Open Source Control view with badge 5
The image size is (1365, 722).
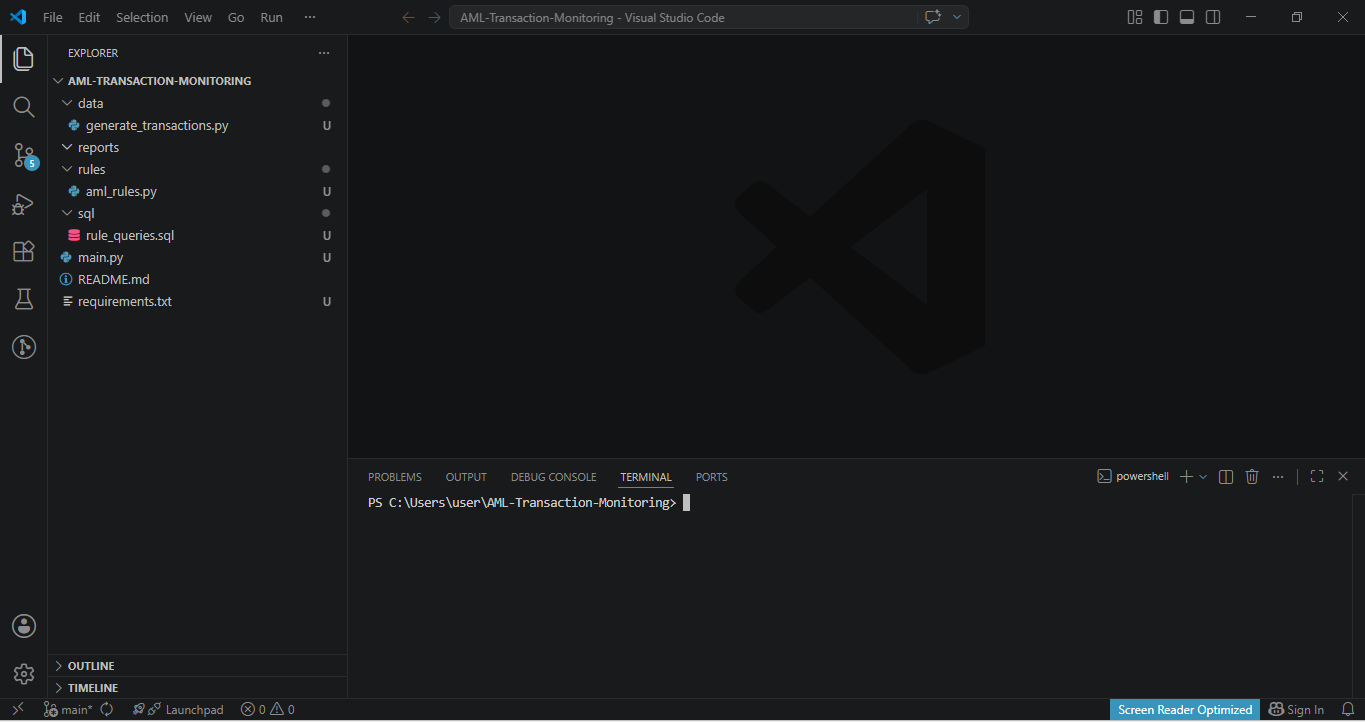(23, 155)
